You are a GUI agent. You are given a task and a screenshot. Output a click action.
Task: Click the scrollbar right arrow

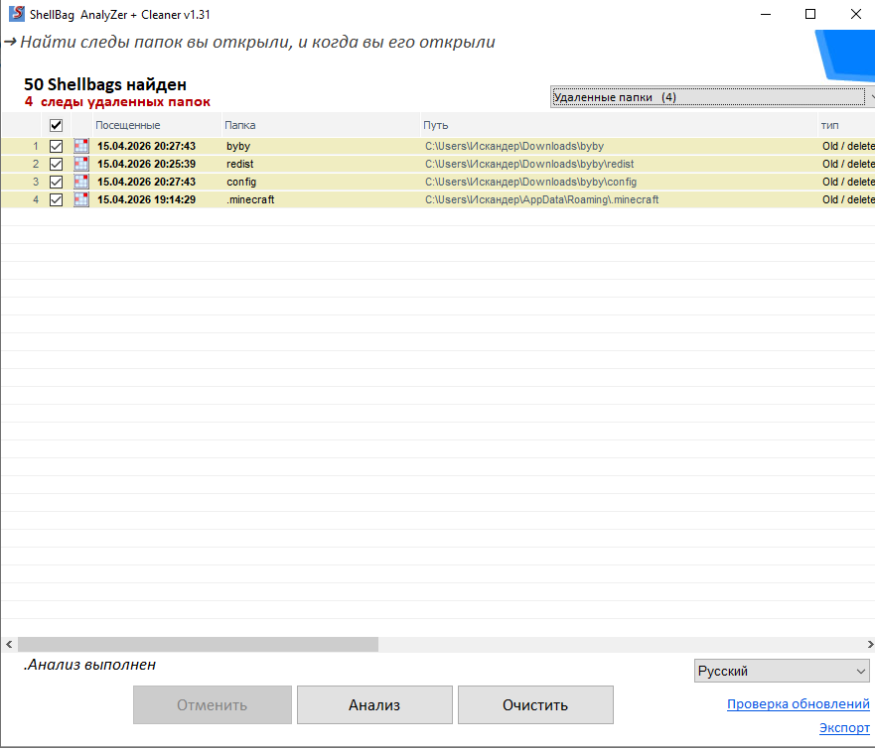coord(869,645)
